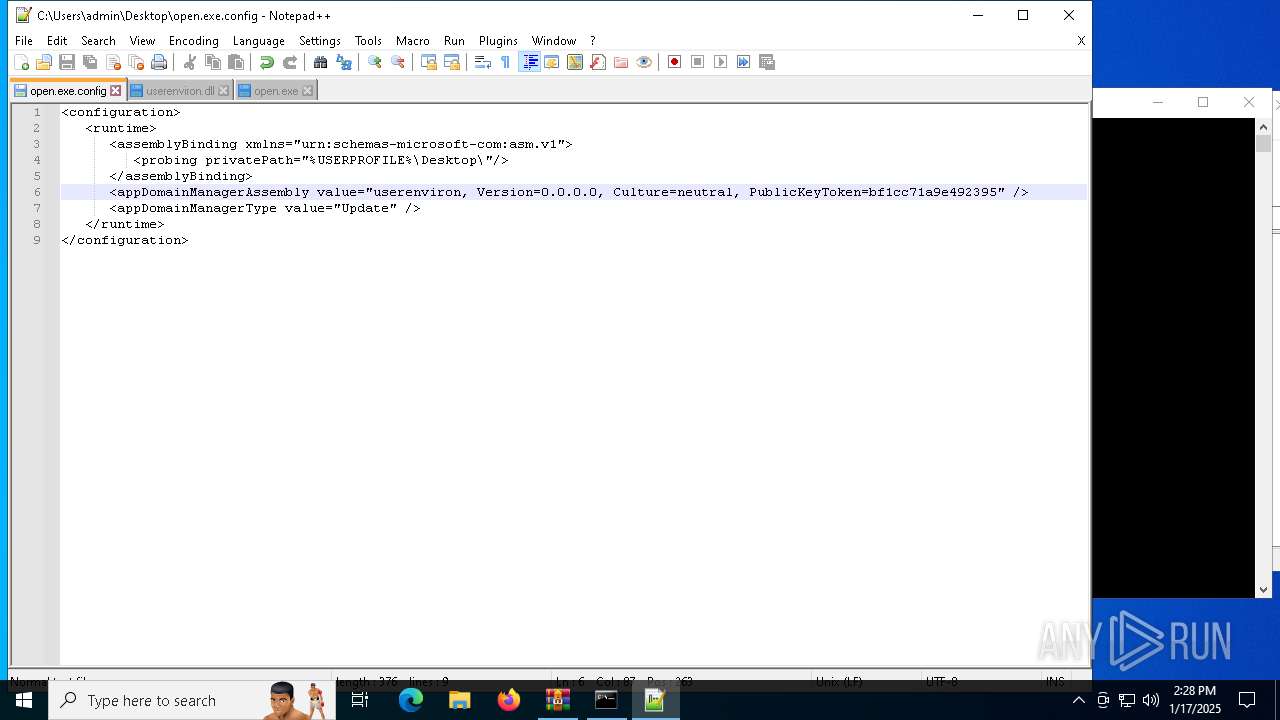
Task: Click scroll-up arrow in black window
Action: [1263, 127]
